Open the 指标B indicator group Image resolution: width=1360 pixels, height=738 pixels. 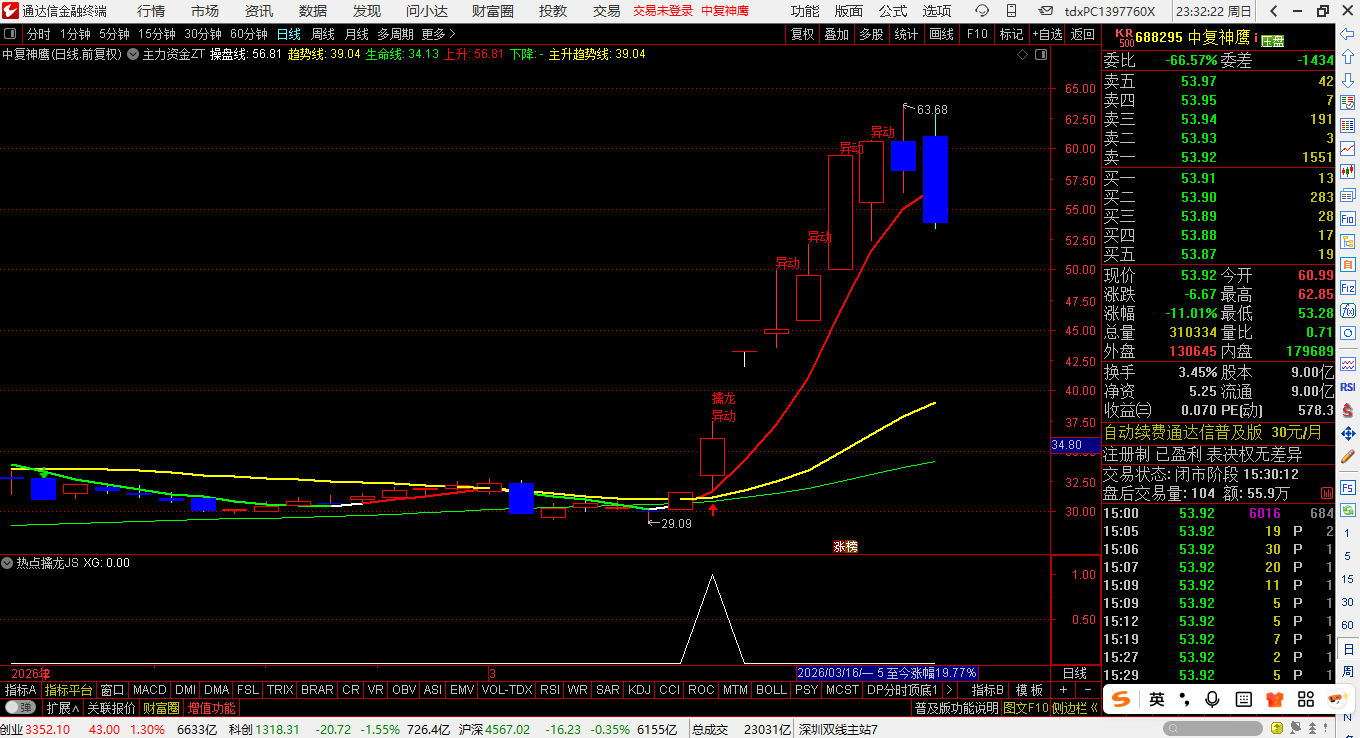coord(988,690)
